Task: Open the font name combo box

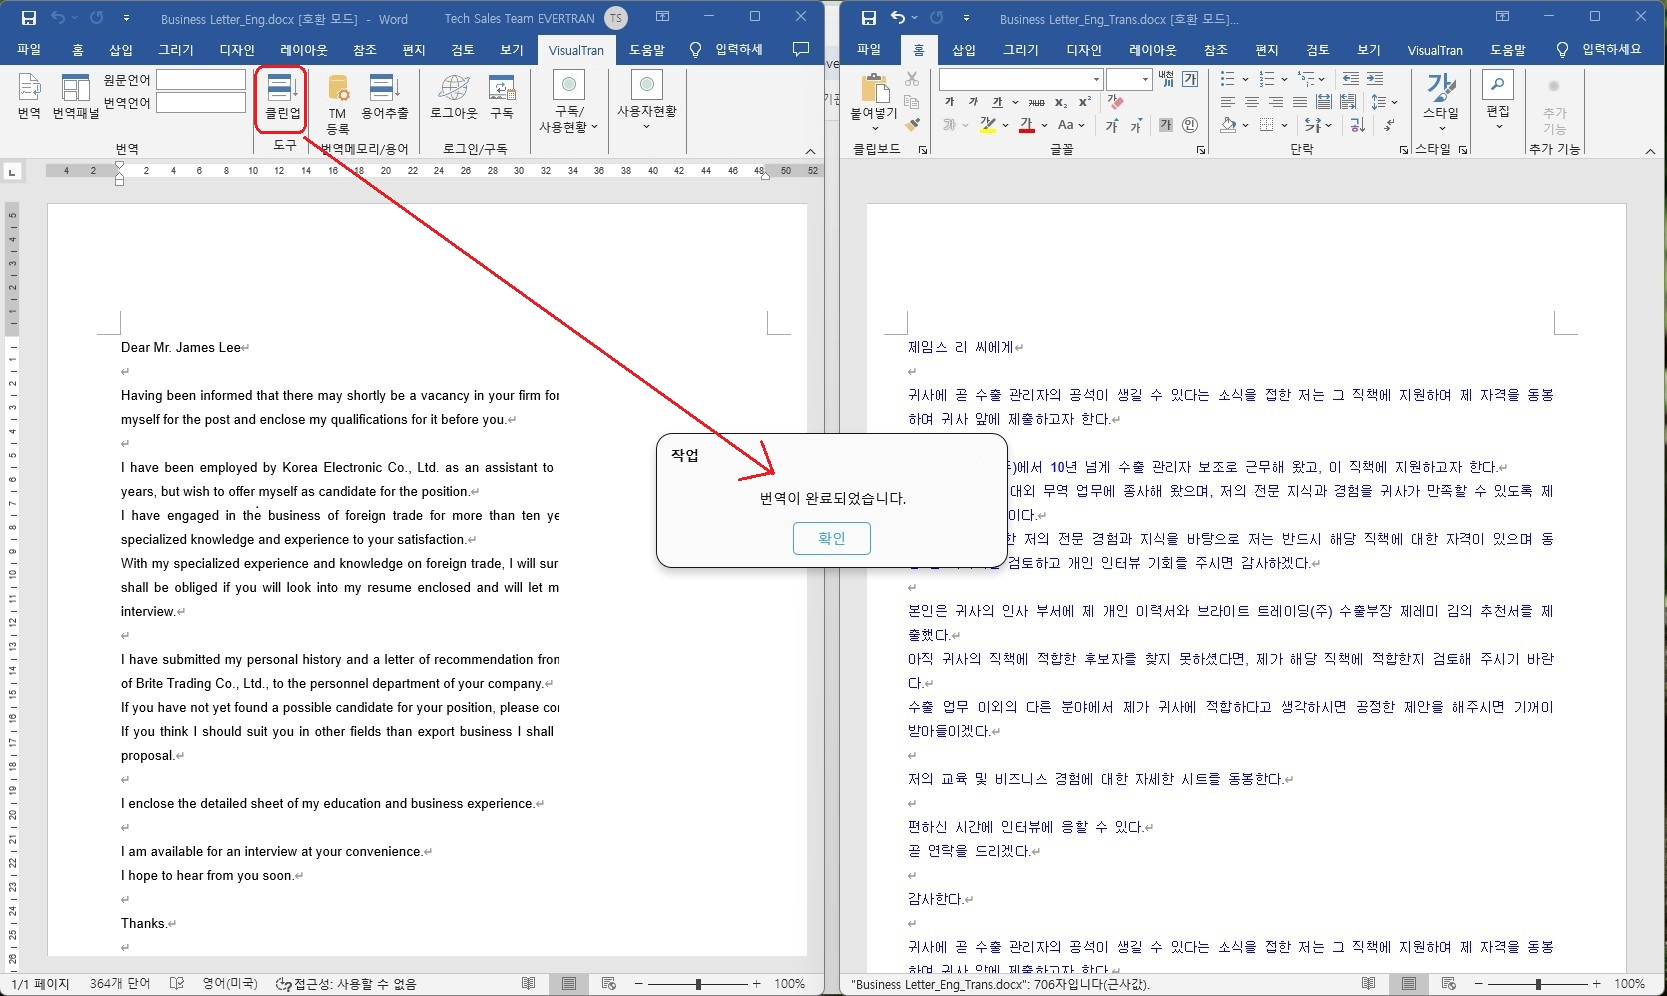Action: click(1020, 79)
